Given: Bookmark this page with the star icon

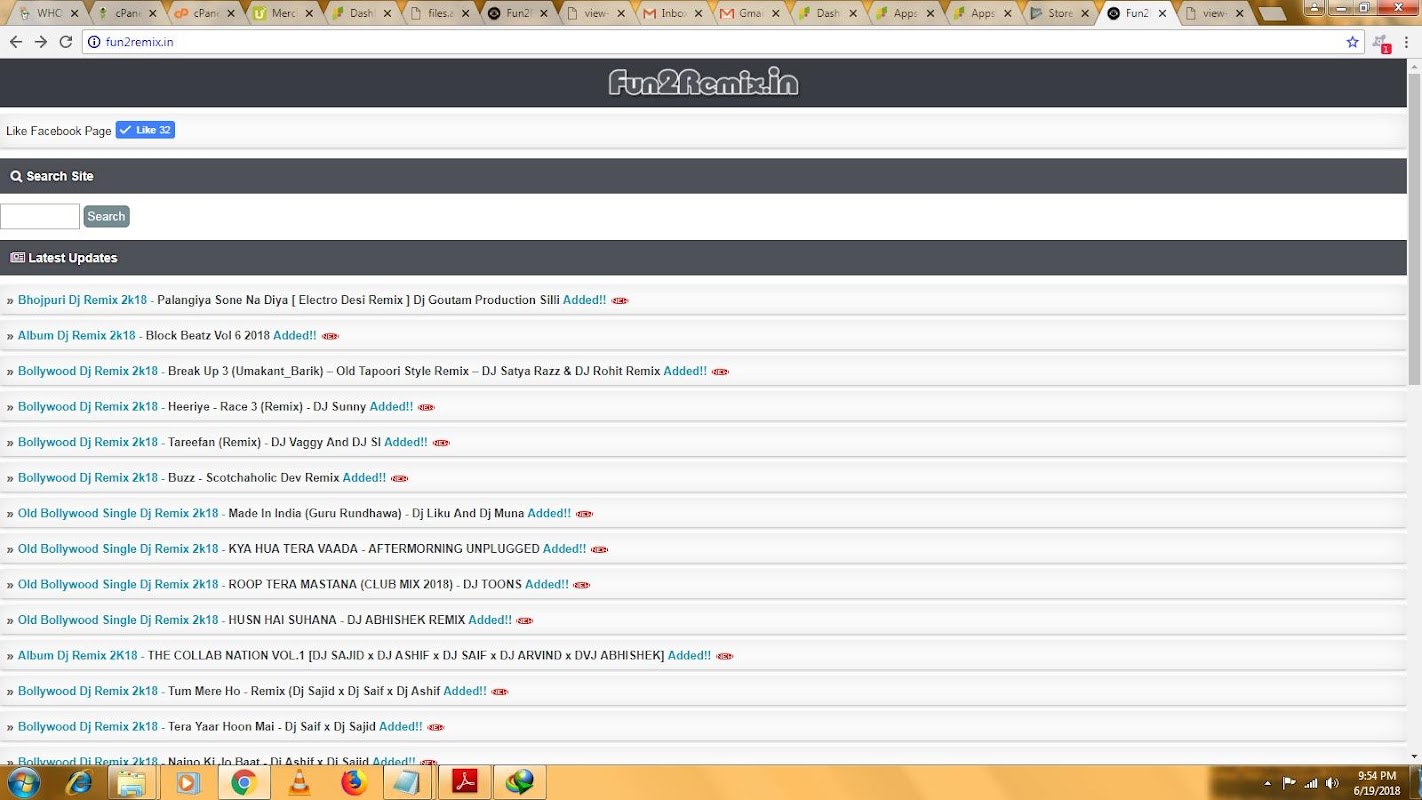Looking at the screenshot, I should 1352,42.
